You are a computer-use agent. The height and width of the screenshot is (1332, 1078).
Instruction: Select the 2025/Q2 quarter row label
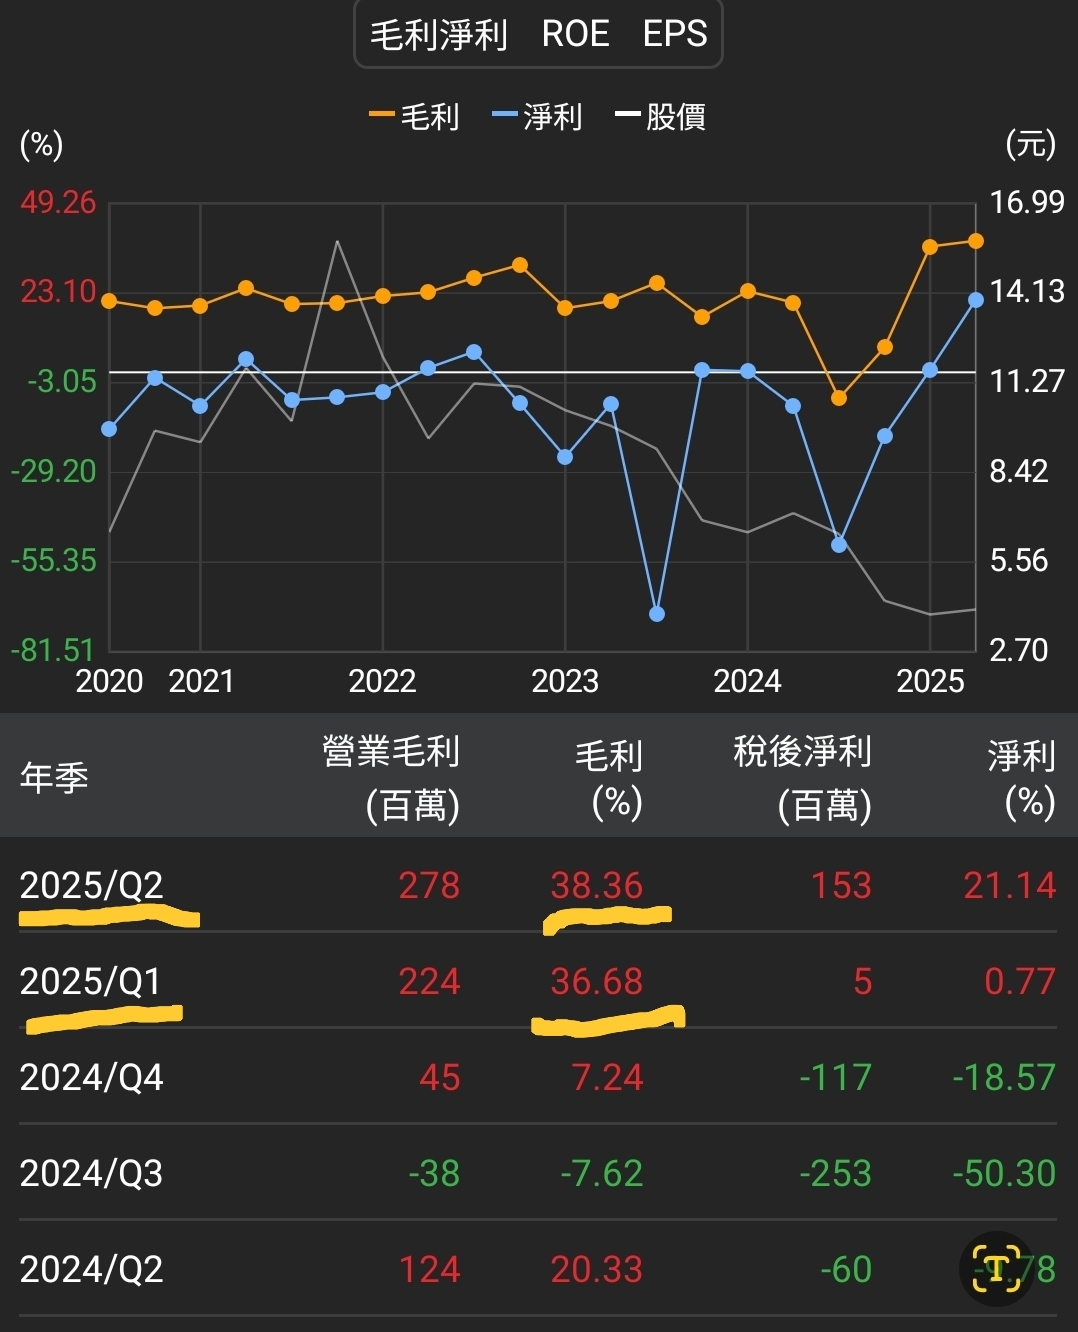click(91, 885)
